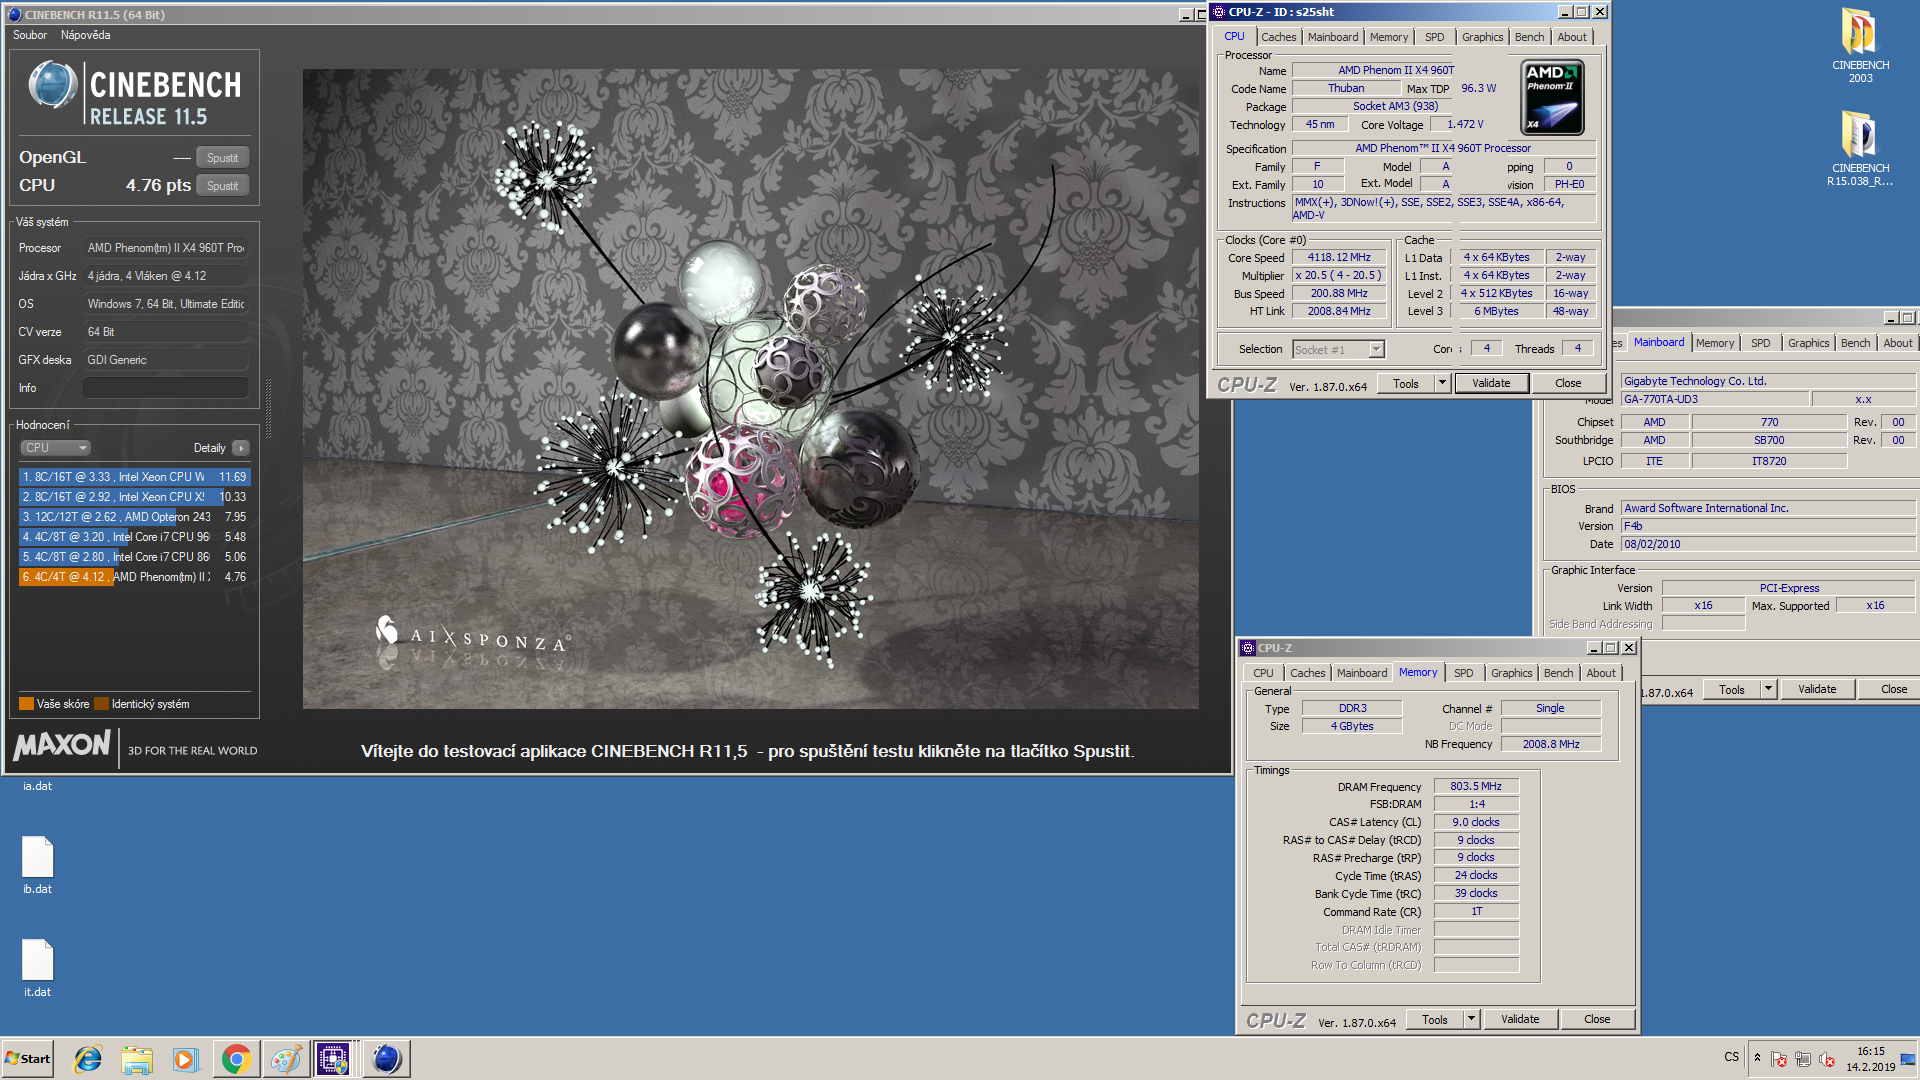The height and width of the screenshot is (1080, 1920).
Task: Switch to Cinebench taskbar item
Action: (x=386, y=1059)
